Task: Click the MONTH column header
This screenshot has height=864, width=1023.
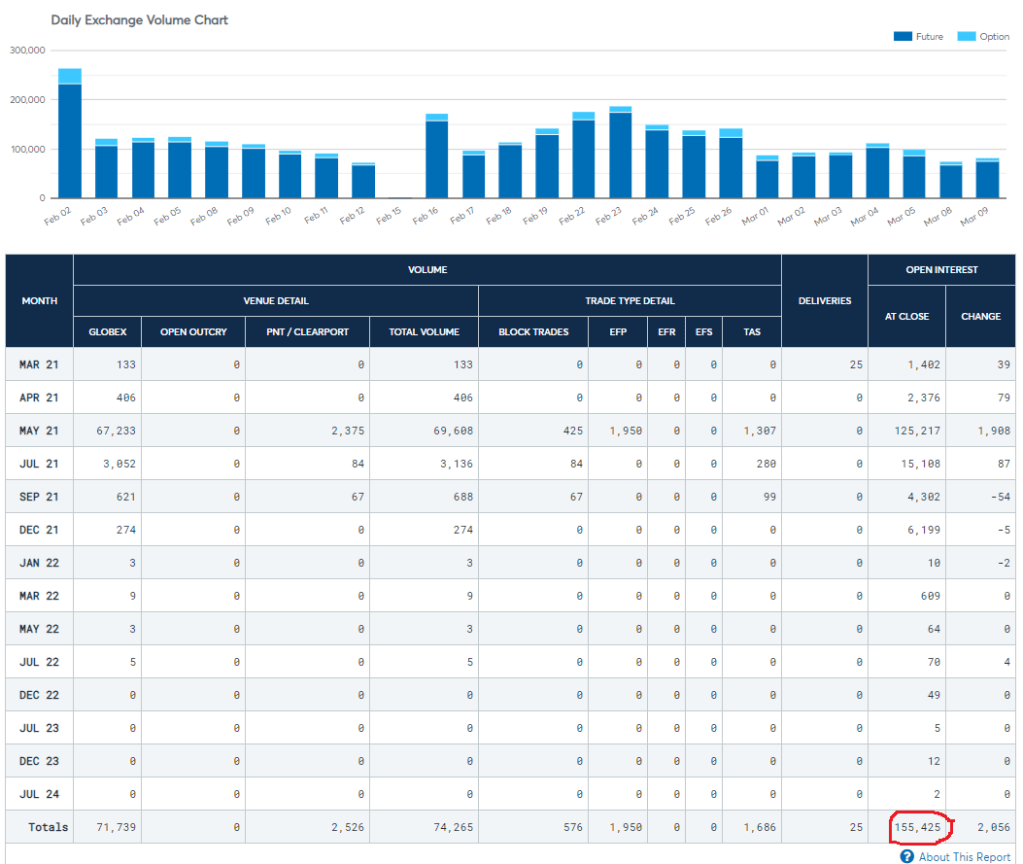Action: [39, 300]
